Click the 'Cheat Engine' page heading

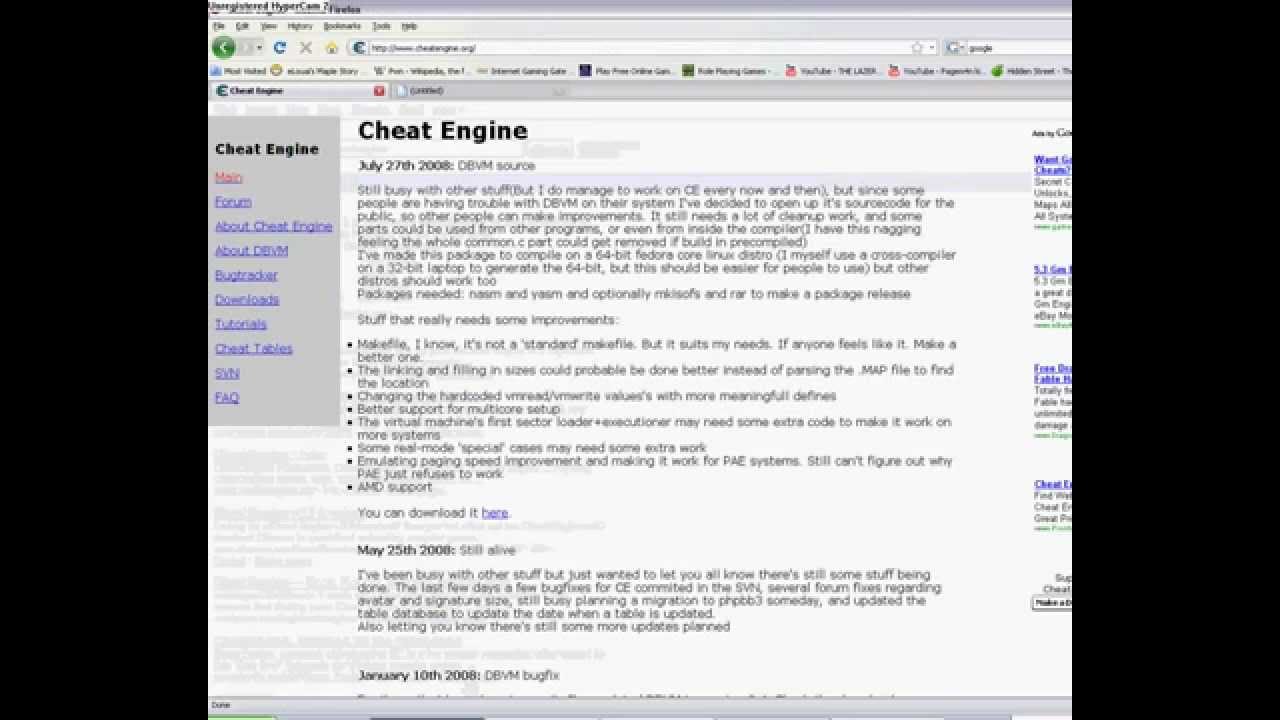pos(443,131)
